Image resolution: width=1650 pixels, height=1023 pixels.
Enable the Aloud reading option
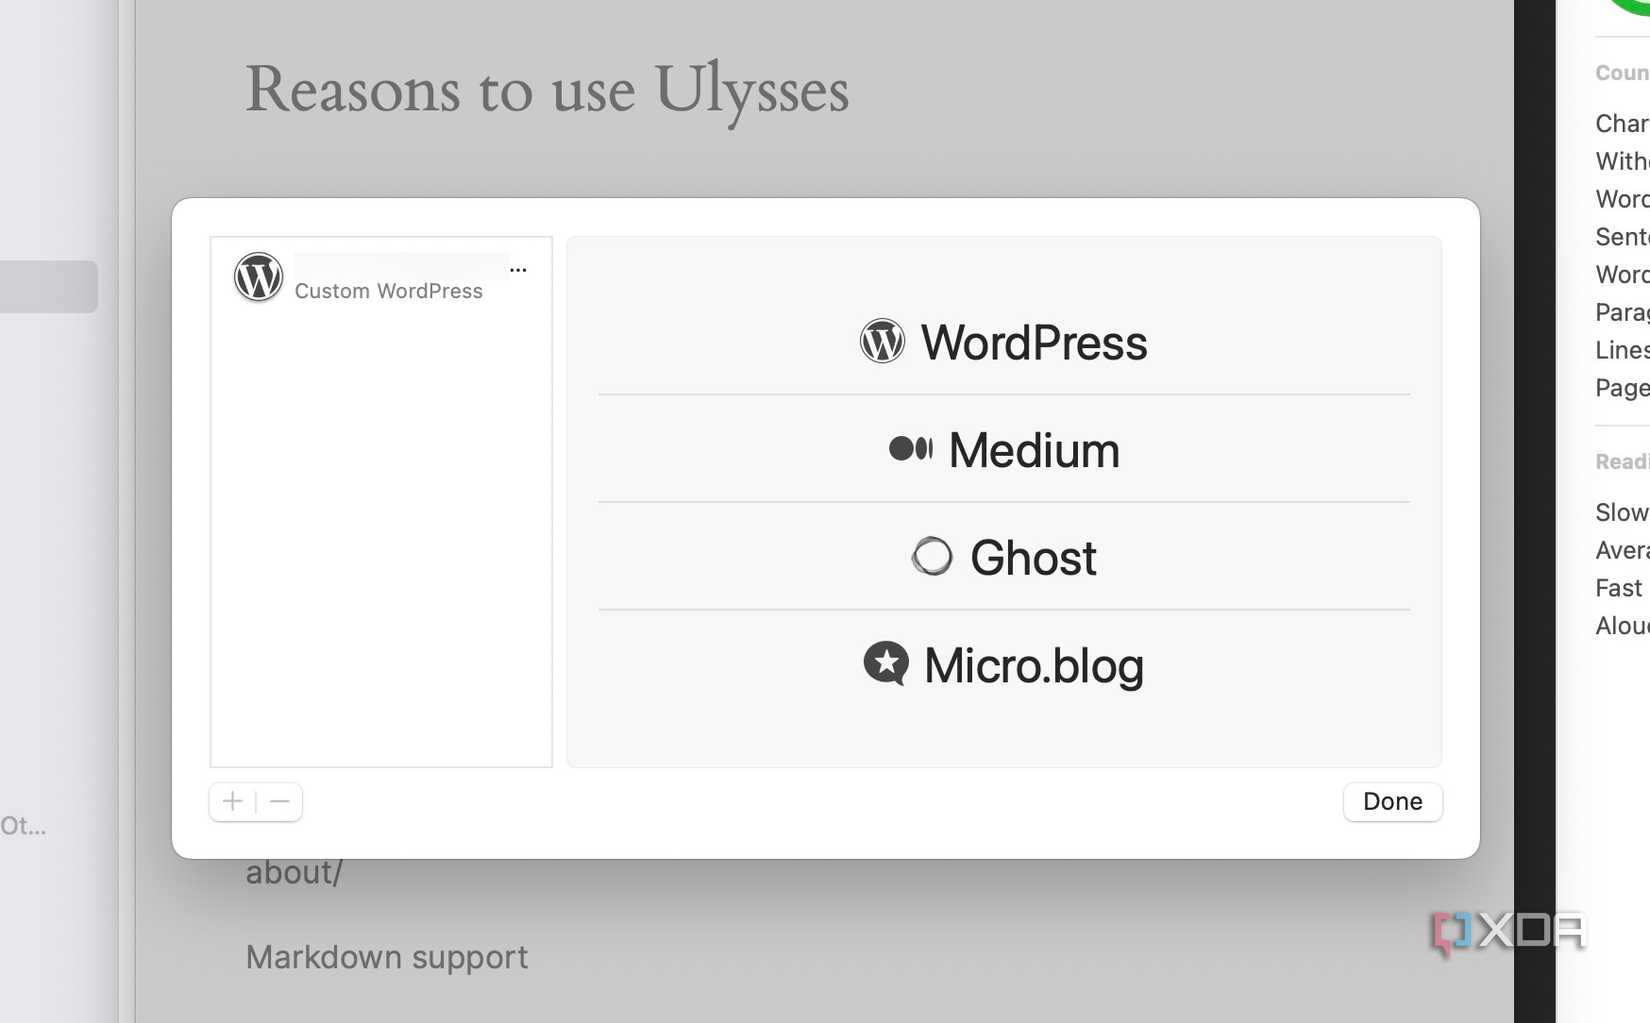(x=1620, y=625)
